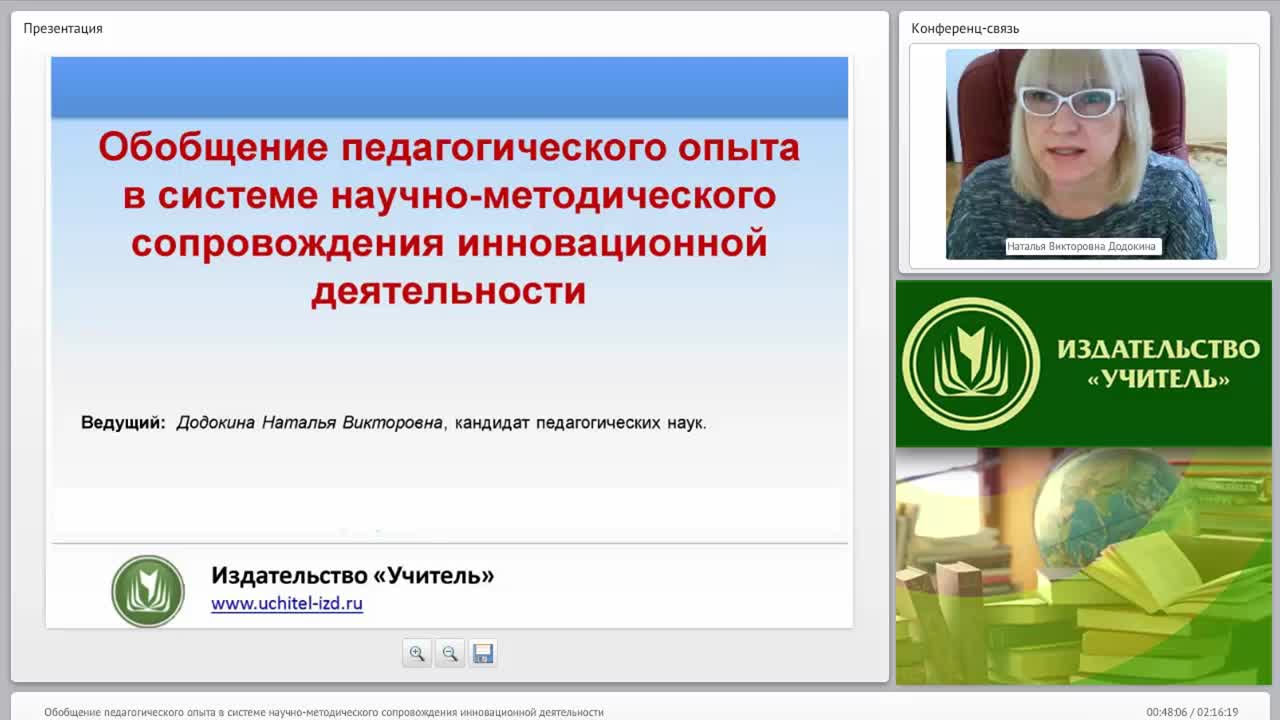Click the zoom in magnifier icon
This screenshot has height=720, width=1280.
(x=417, y=653)
